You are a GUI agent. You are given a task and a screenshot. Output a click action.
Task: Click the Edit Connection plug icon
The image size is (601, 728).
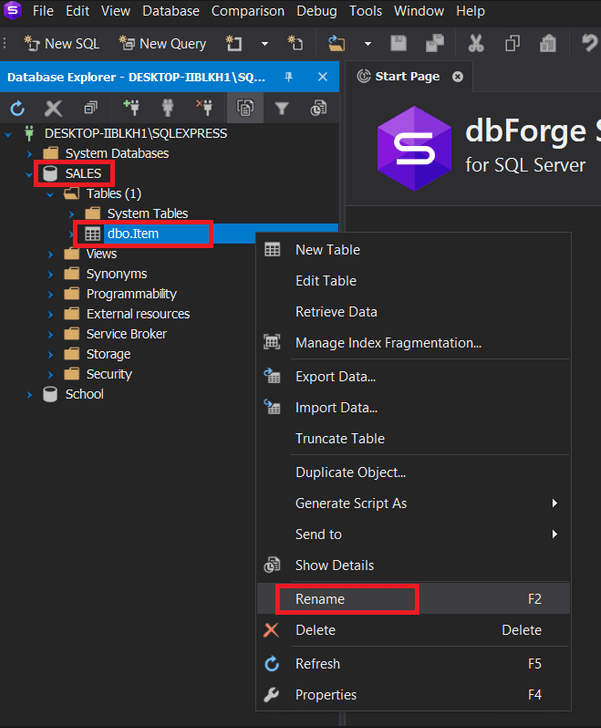(168, 108)
